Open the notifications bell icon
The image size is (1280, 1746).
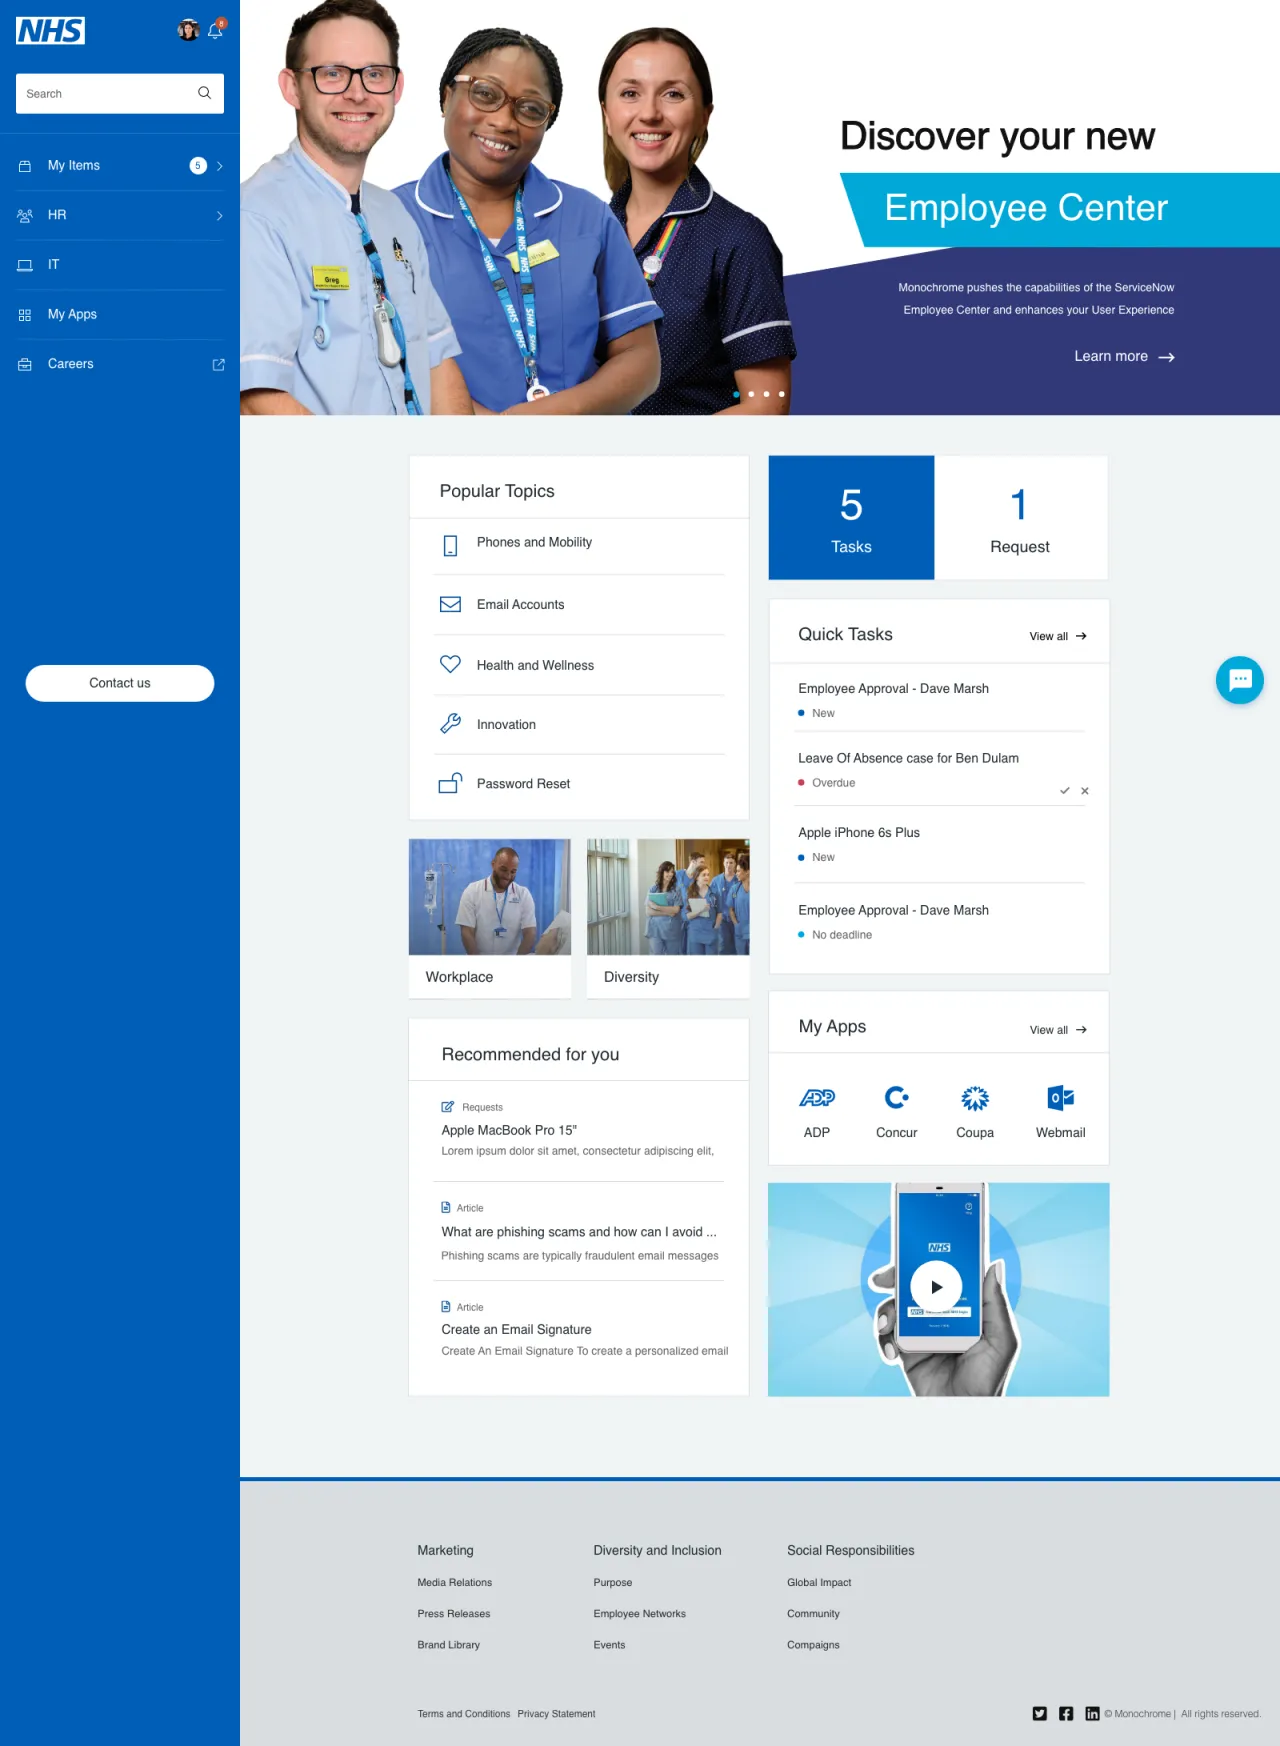215,30
